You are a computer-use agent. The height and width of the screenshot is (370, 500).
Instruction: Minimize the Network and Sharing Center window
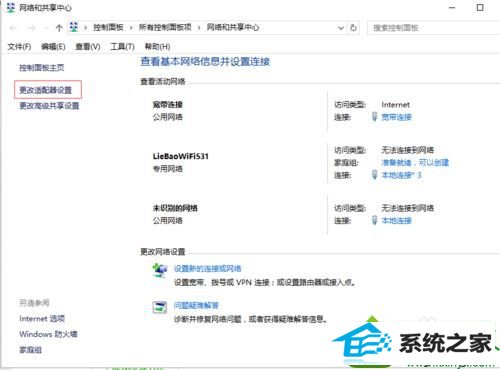pyautogui.click(x=452, y=8)
